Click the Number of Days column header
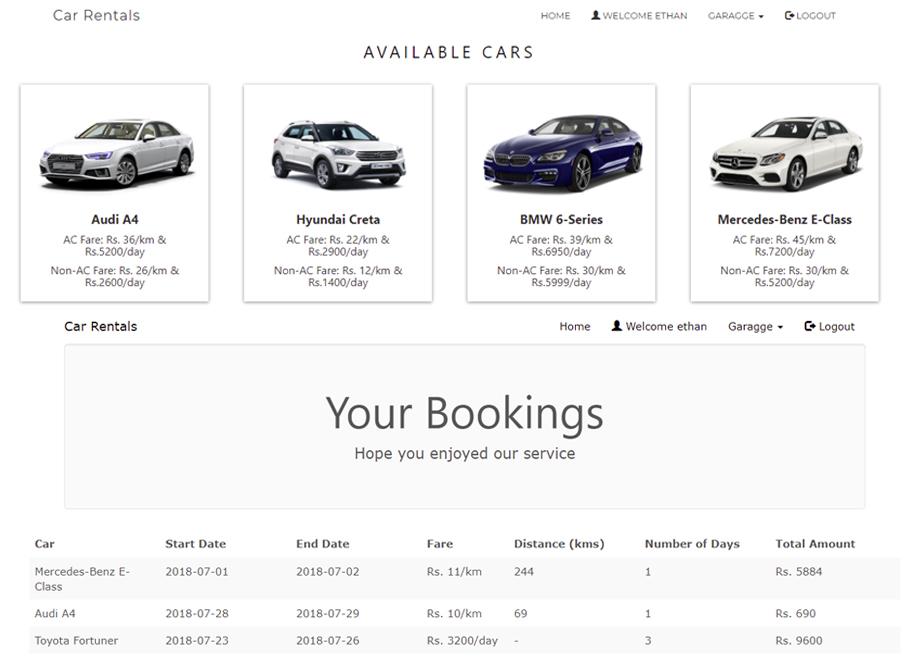This screenshot has height=669, width=910. [692, 544]
